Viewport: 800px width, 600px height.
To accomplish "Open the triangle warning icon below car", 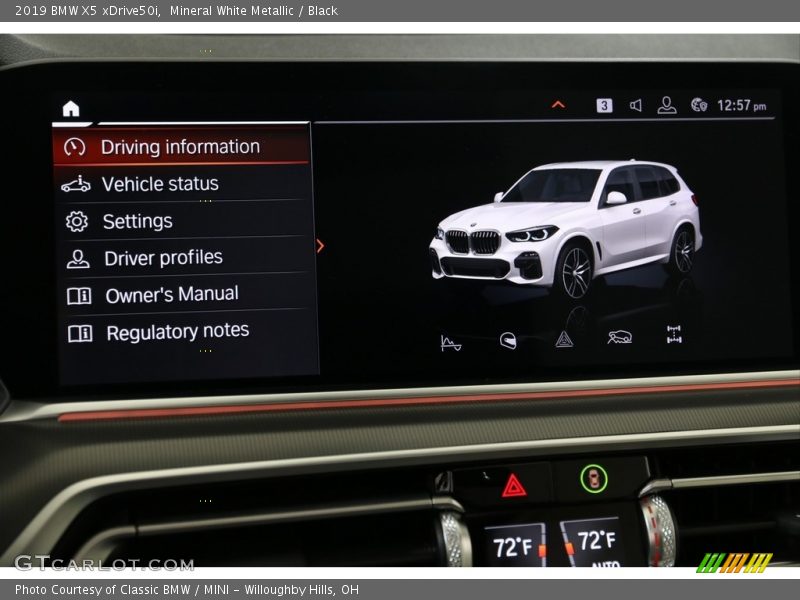I will tap(564, 339).
